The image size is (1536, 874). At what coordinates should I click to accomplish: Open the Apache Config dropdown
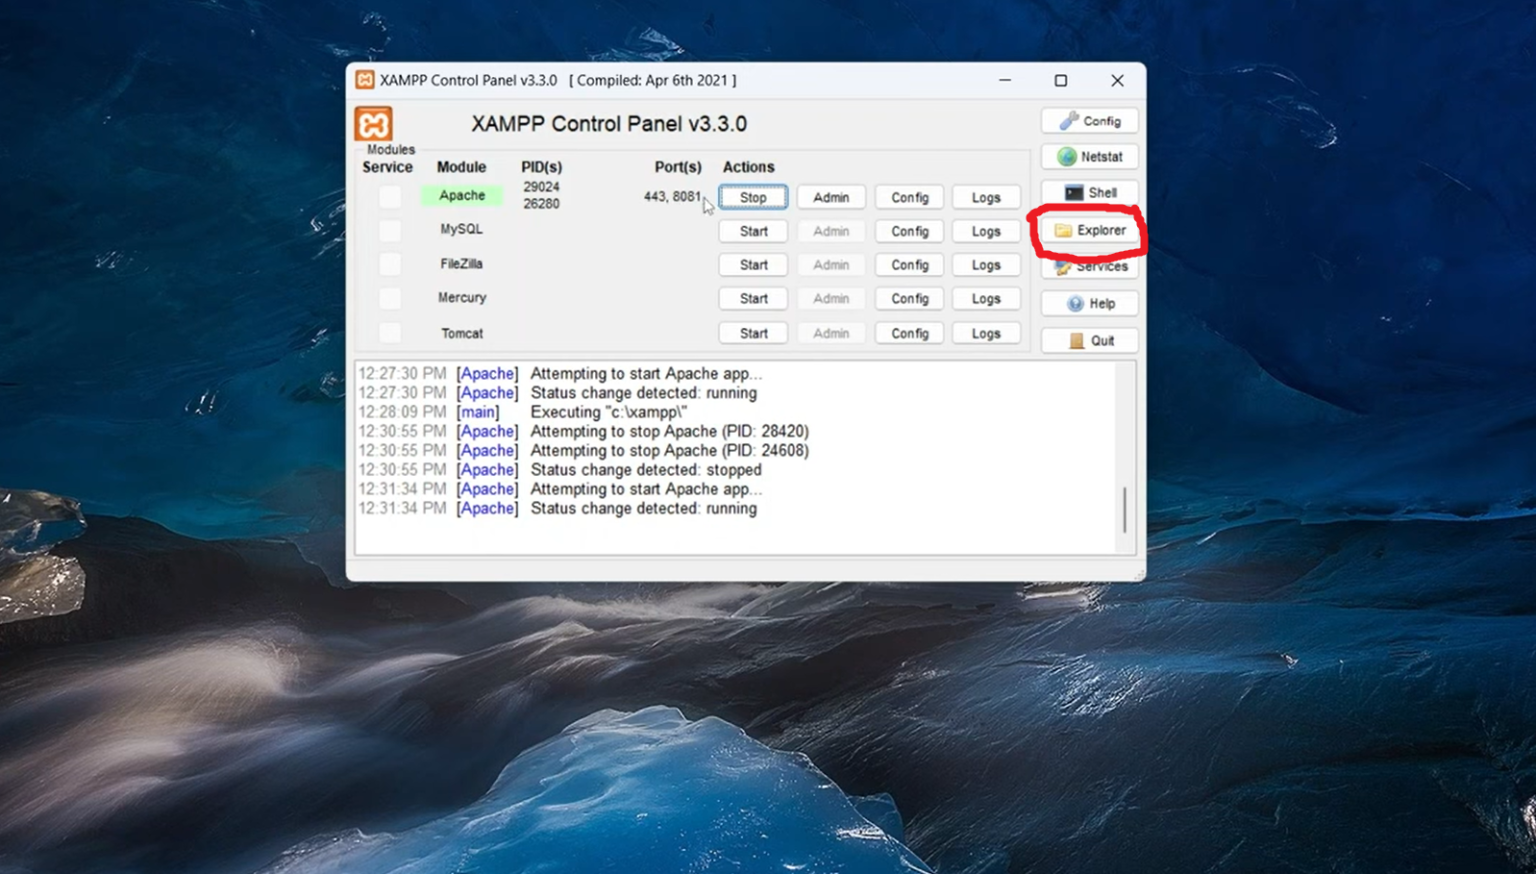pyautogui.click(x=909, y=198)
